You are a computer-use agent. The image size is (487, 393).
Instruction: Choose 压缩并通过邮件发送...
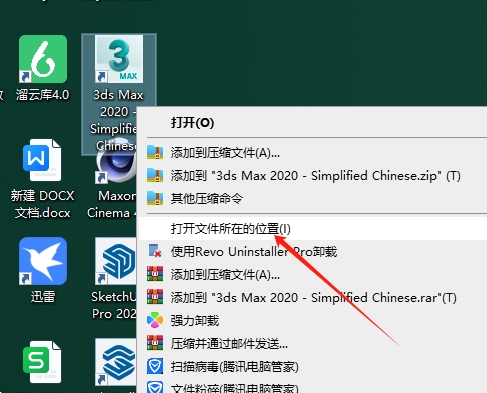point(312,343)
